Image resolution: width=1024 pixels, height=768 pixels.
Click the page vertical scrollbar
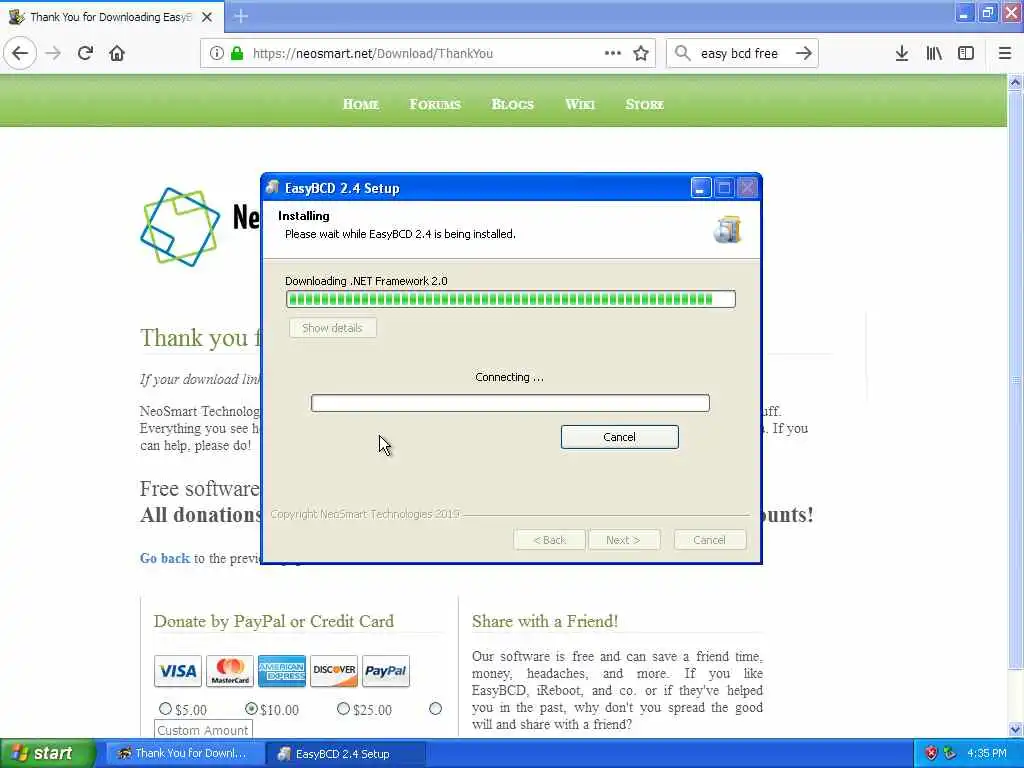click(x=1015, y=379)
